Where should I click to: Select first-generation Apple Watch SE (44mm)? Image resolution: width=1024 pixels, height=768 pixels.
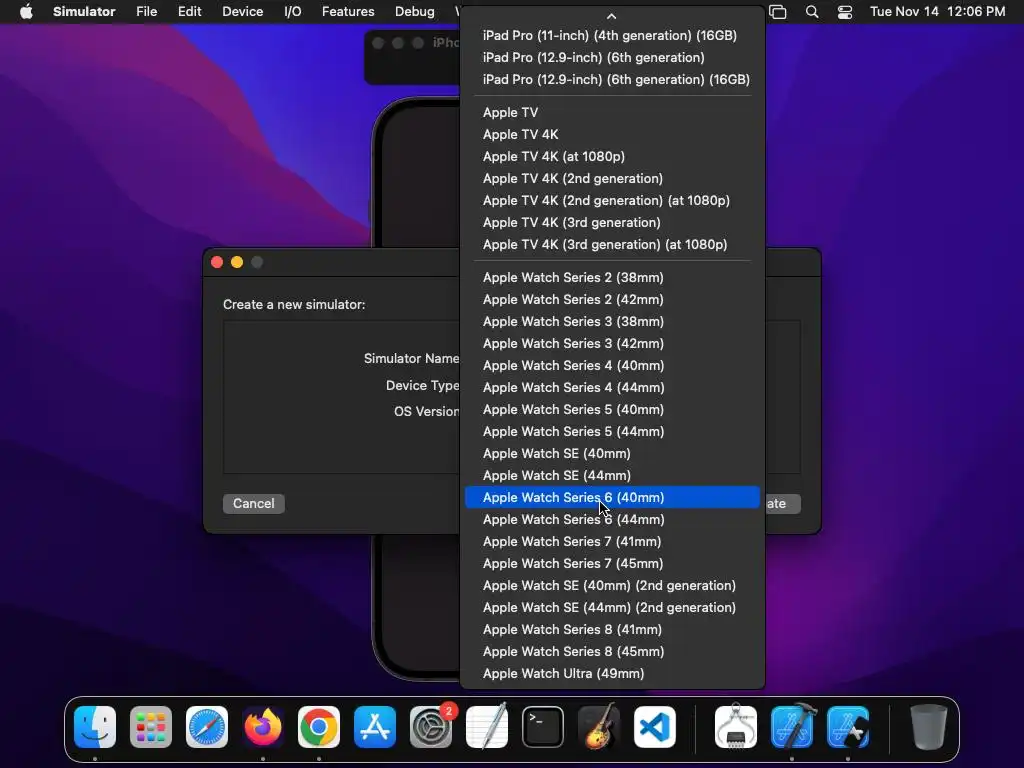613,475
